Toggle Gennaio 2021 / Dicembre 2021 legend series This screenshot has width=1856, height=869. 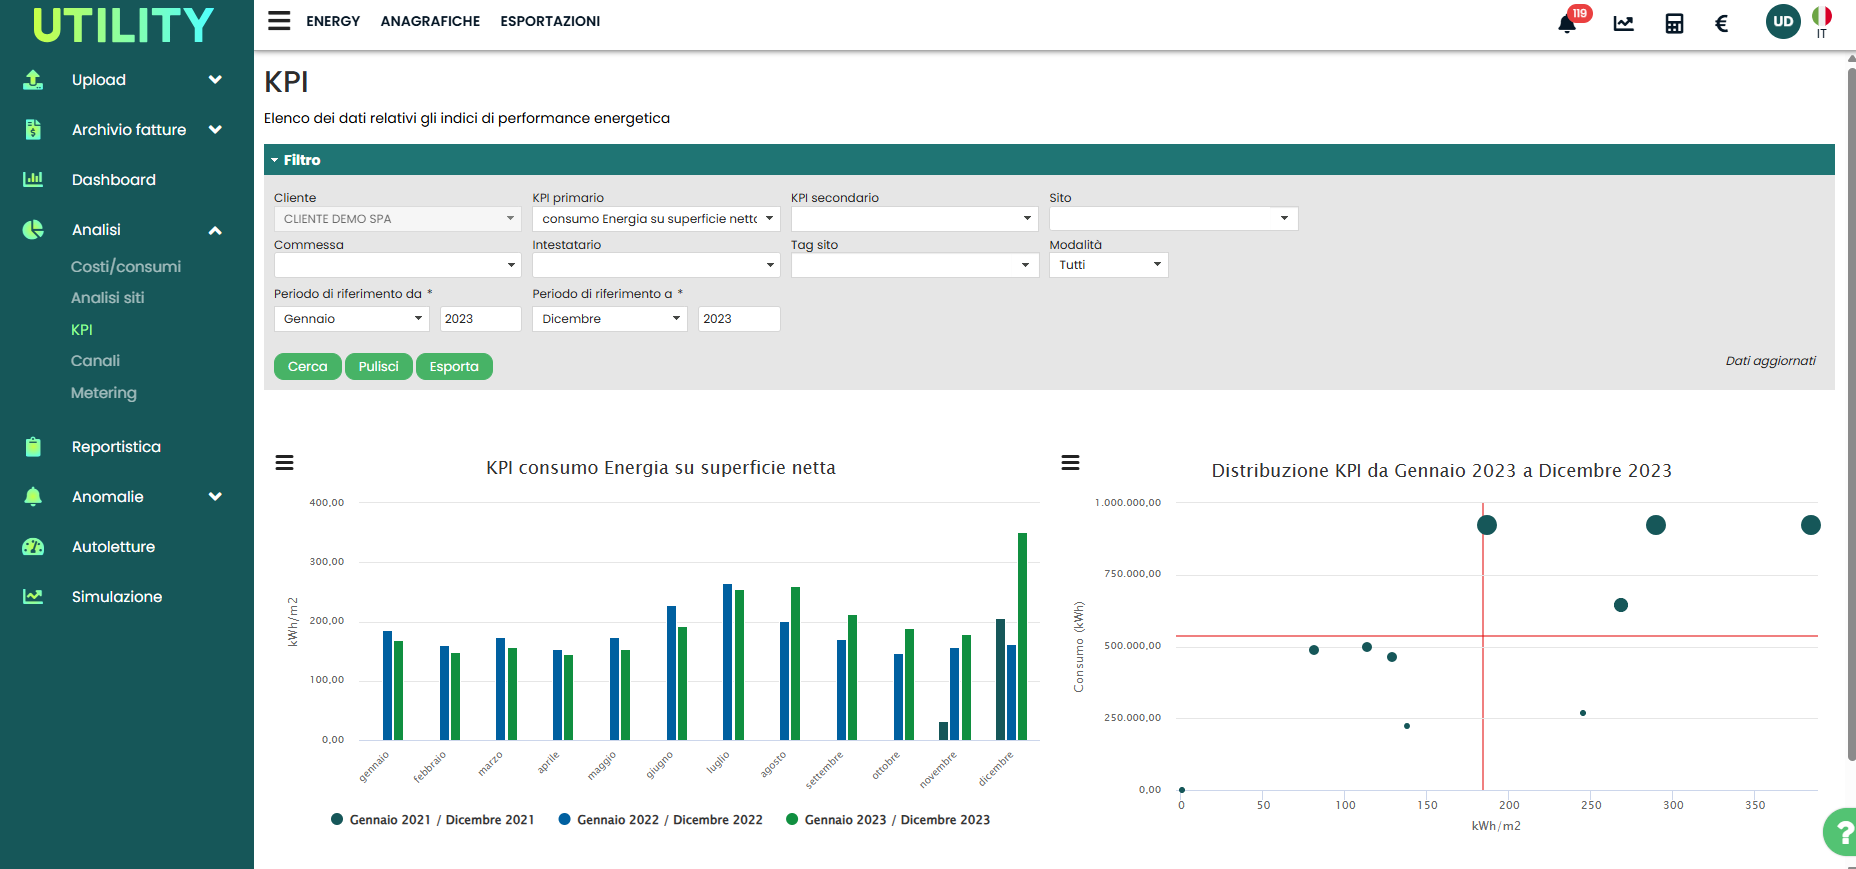432,820
